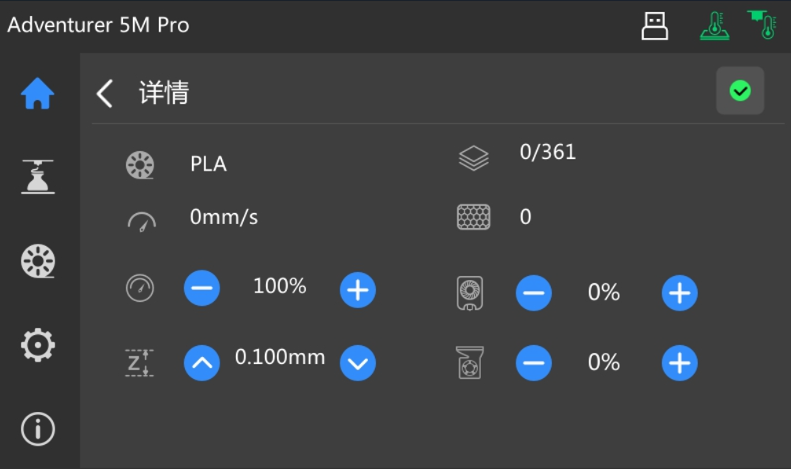
Task: Click the layers stack icon
Action: 474,158
